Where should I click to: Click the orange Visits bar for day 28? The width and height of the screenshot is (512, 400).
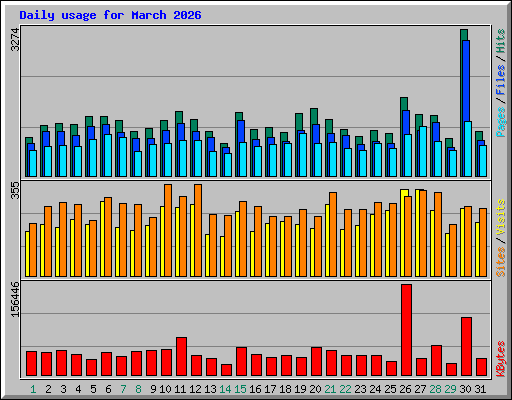pos(438,234)
